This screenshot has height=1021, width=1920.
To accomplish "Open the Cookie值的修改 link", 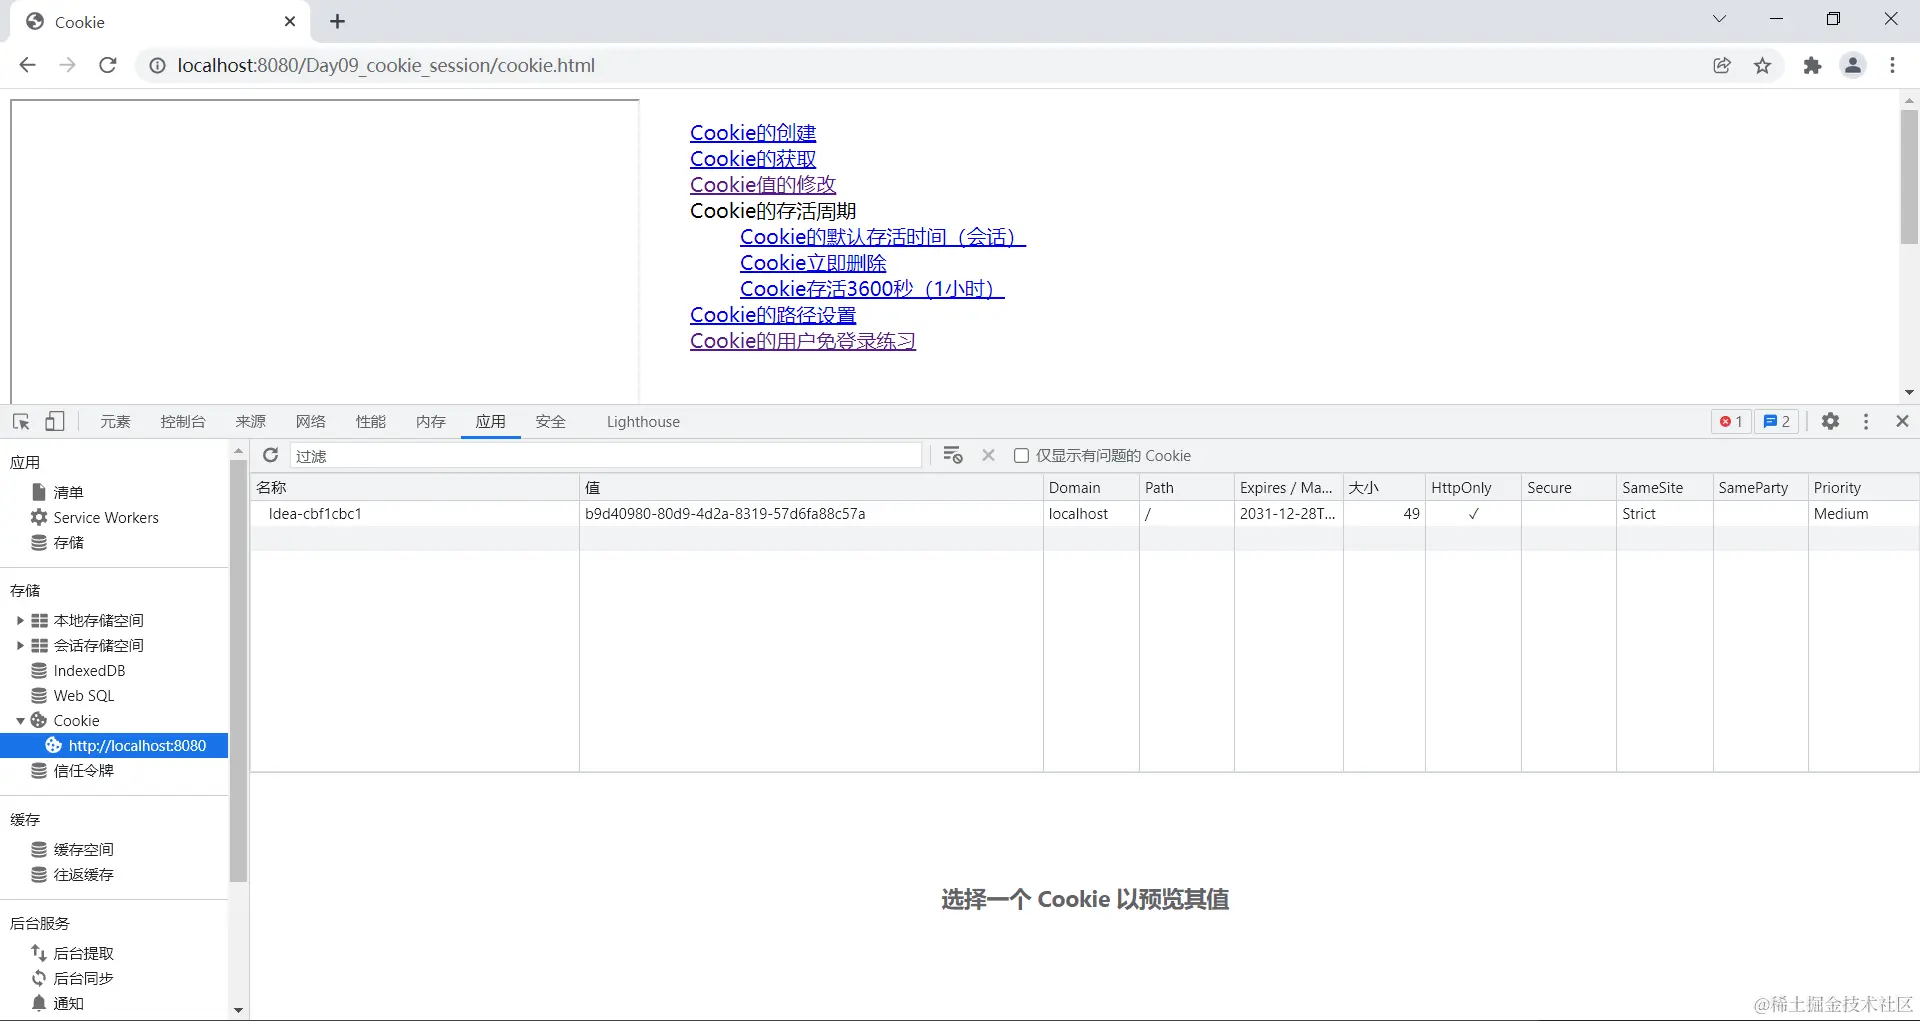I will tap(763, 185).
